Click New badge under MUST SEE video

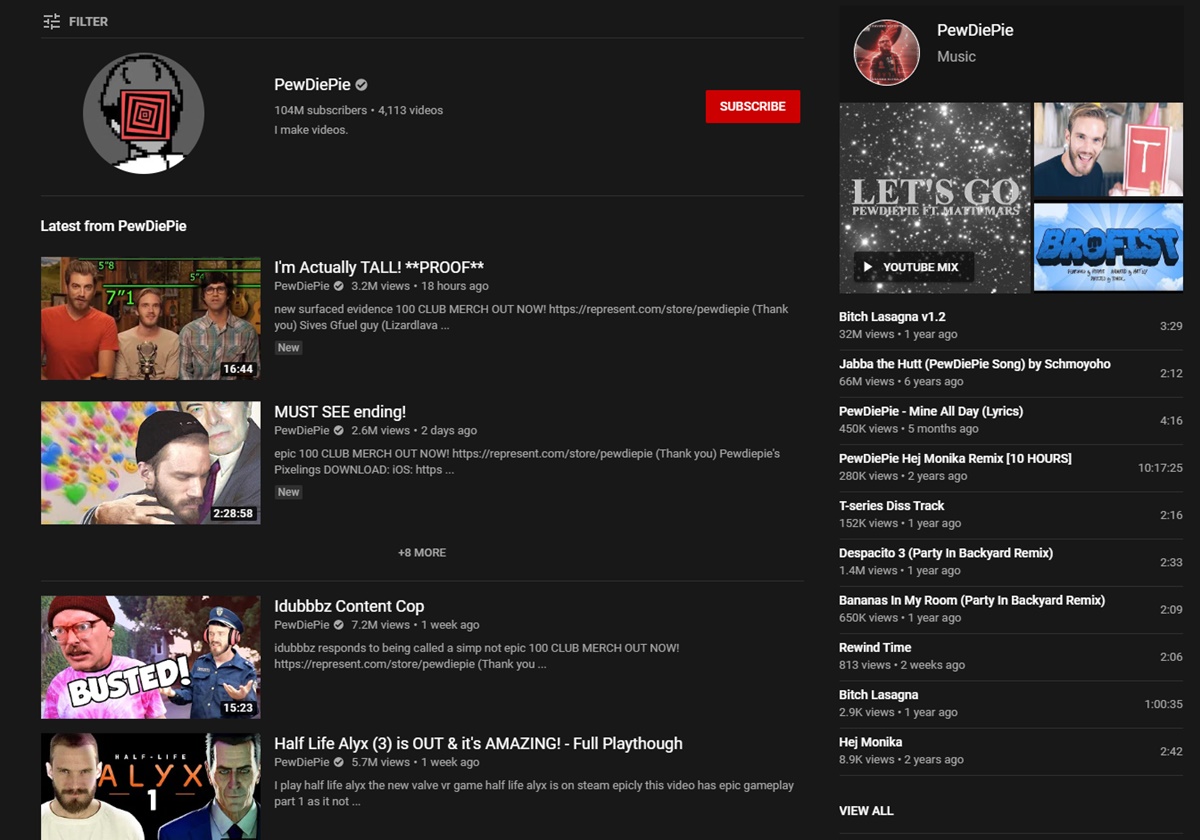coord(289,492)
